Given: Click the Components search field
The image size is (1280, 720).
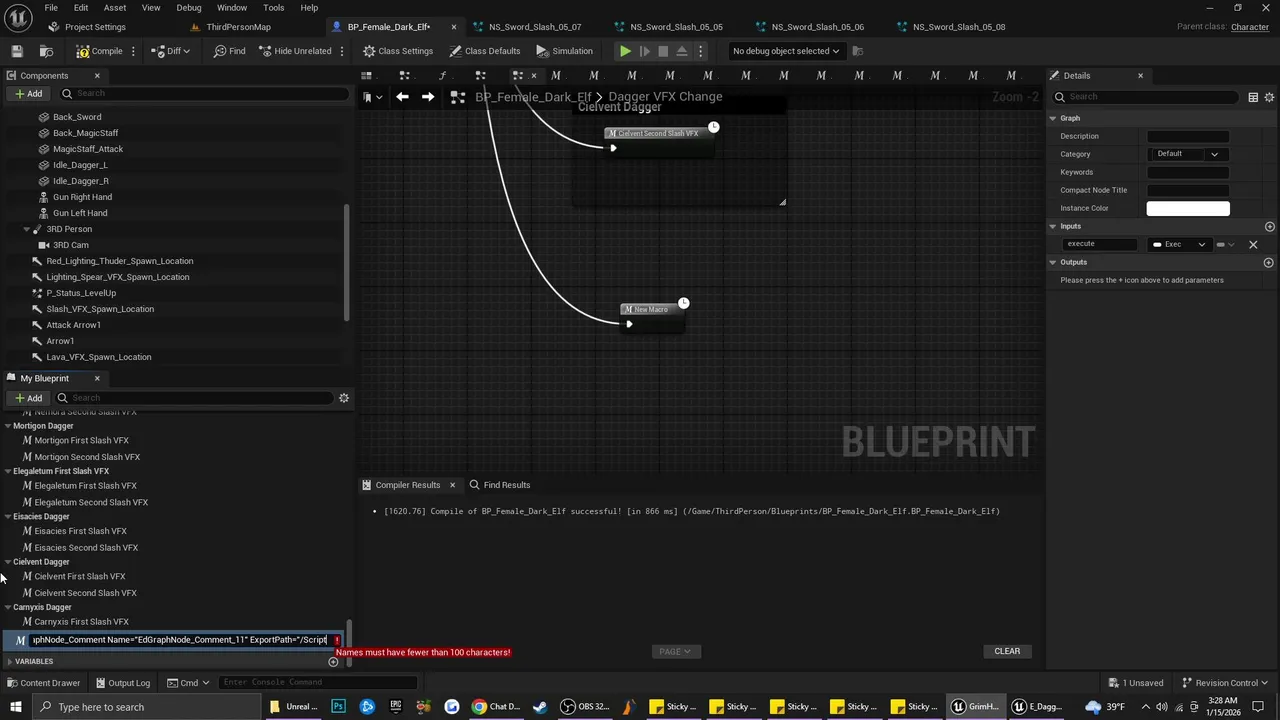Looking at the screenshot, I should (205, 93).
